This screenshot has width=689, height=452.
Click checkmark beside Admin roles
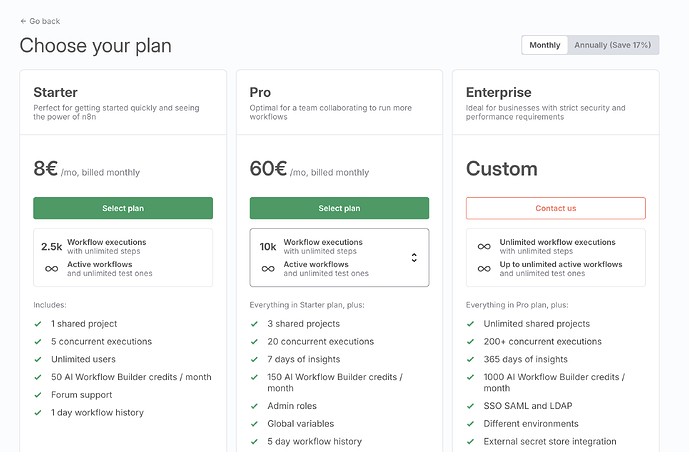click(255, 406)
